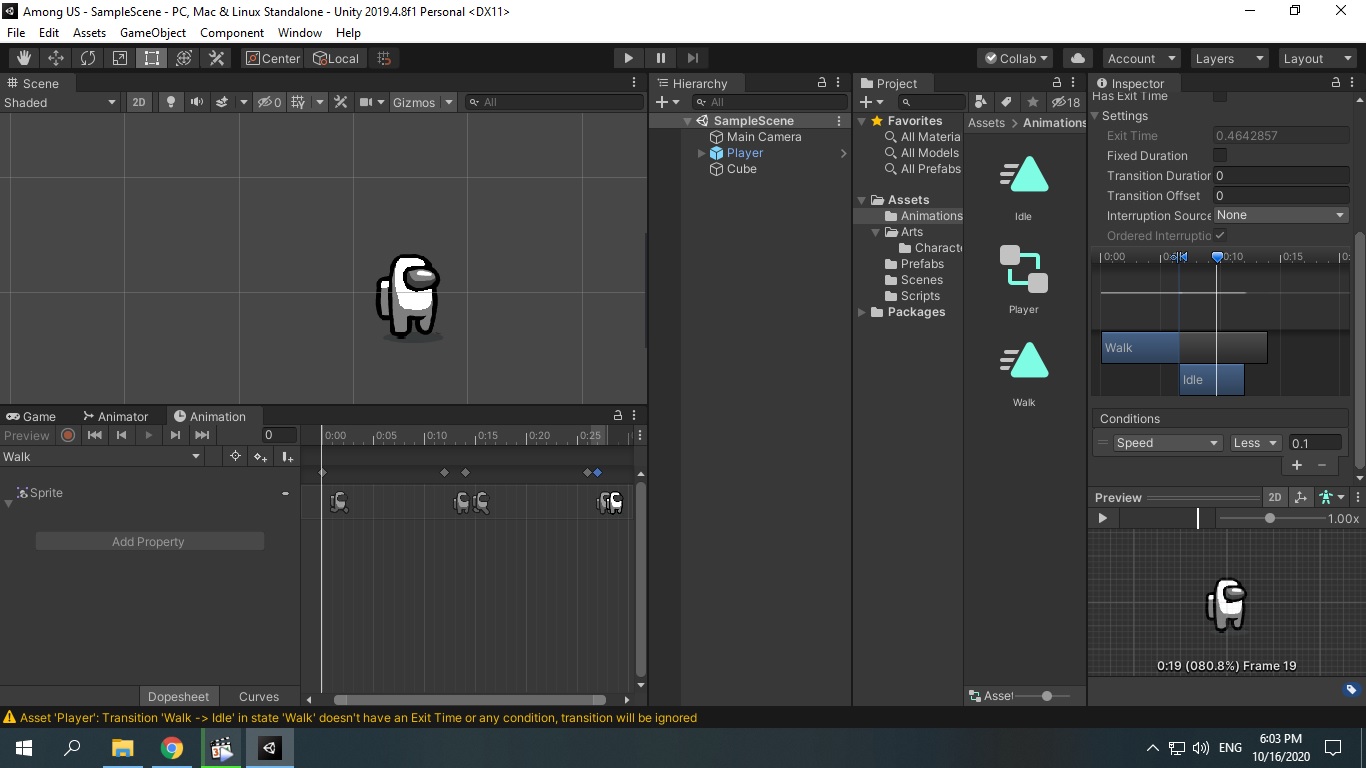Switch to Curves view
Screen dimensions: 1366x768
point(259,696)
